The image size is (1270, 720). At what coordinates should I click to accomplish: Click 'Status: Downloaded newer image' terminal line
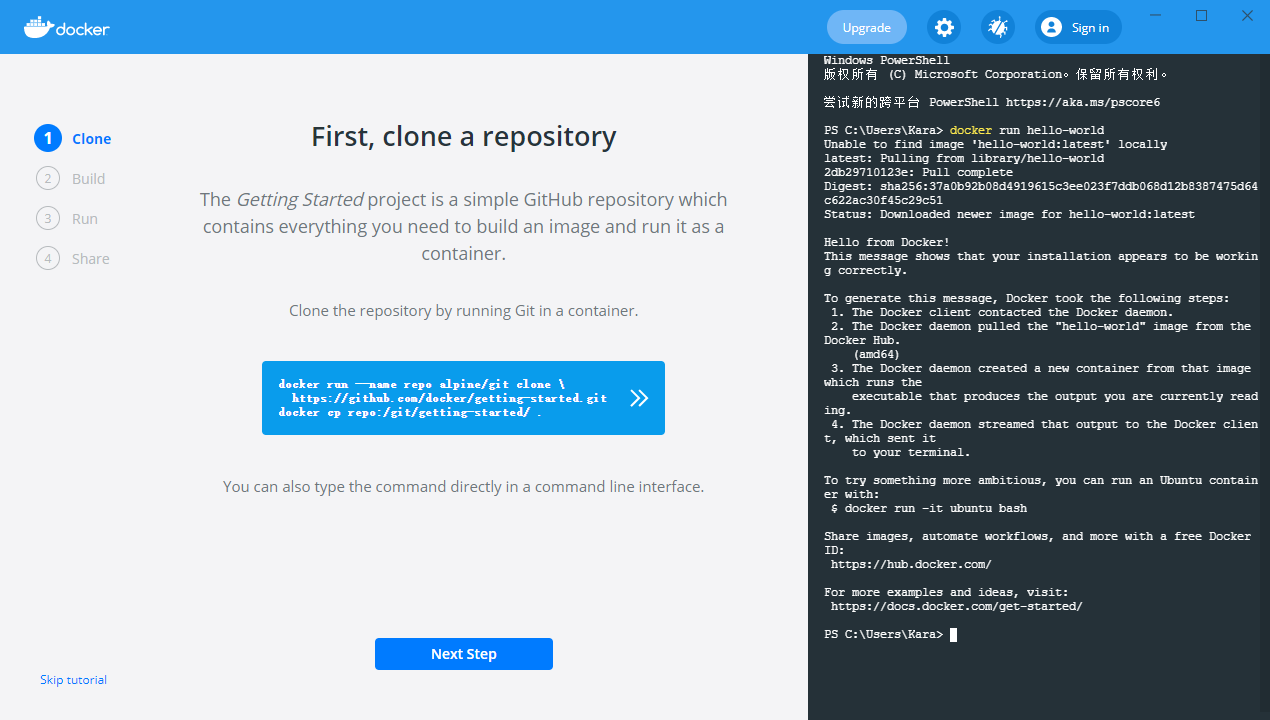click(x=1009, y=214)
